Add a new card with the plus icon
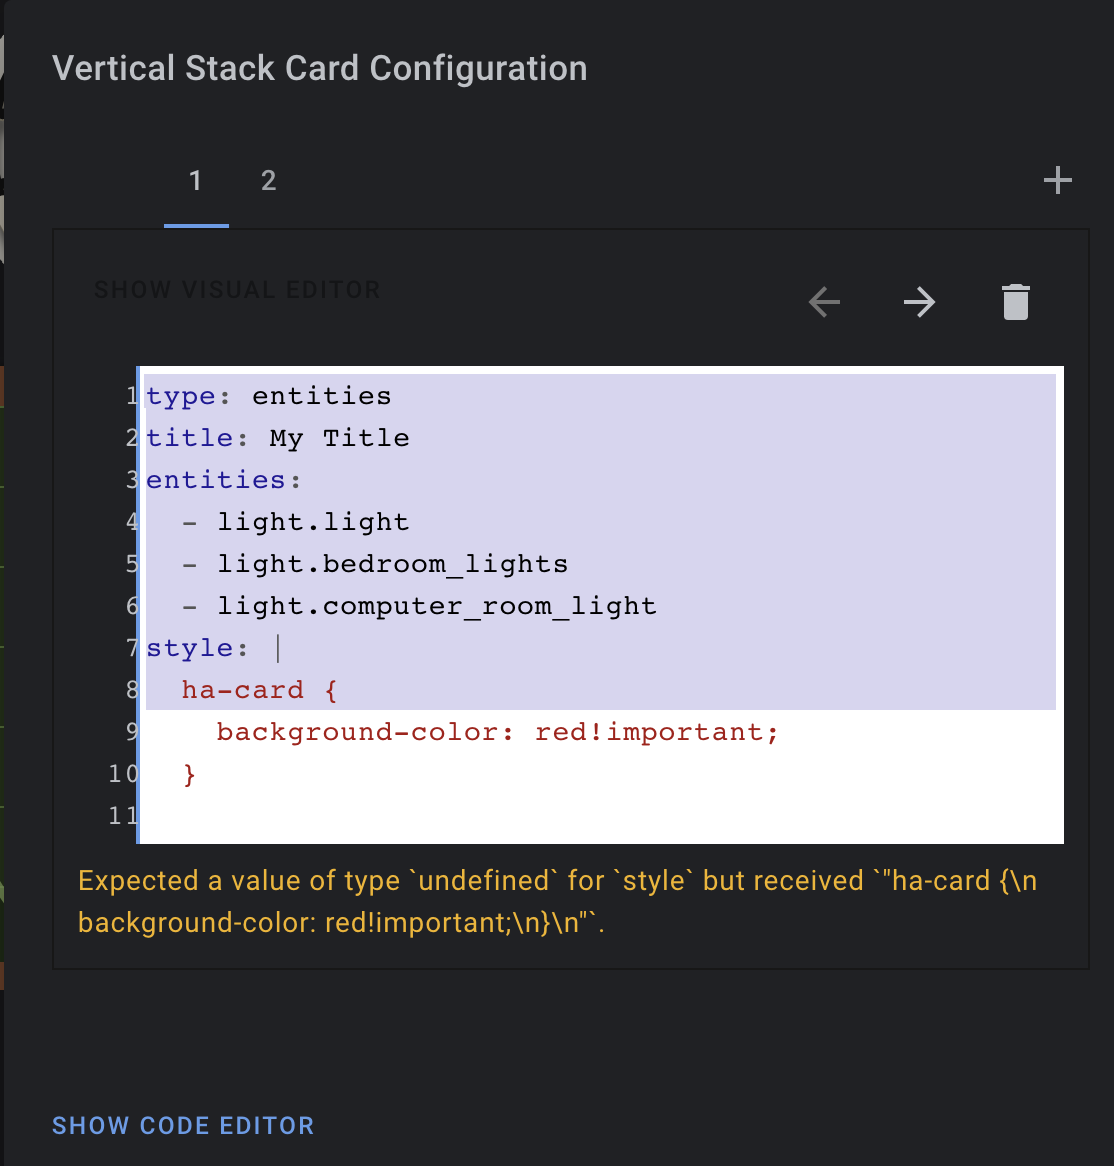This screenshot has width=1114, height=1166. tap(1057, 180)
